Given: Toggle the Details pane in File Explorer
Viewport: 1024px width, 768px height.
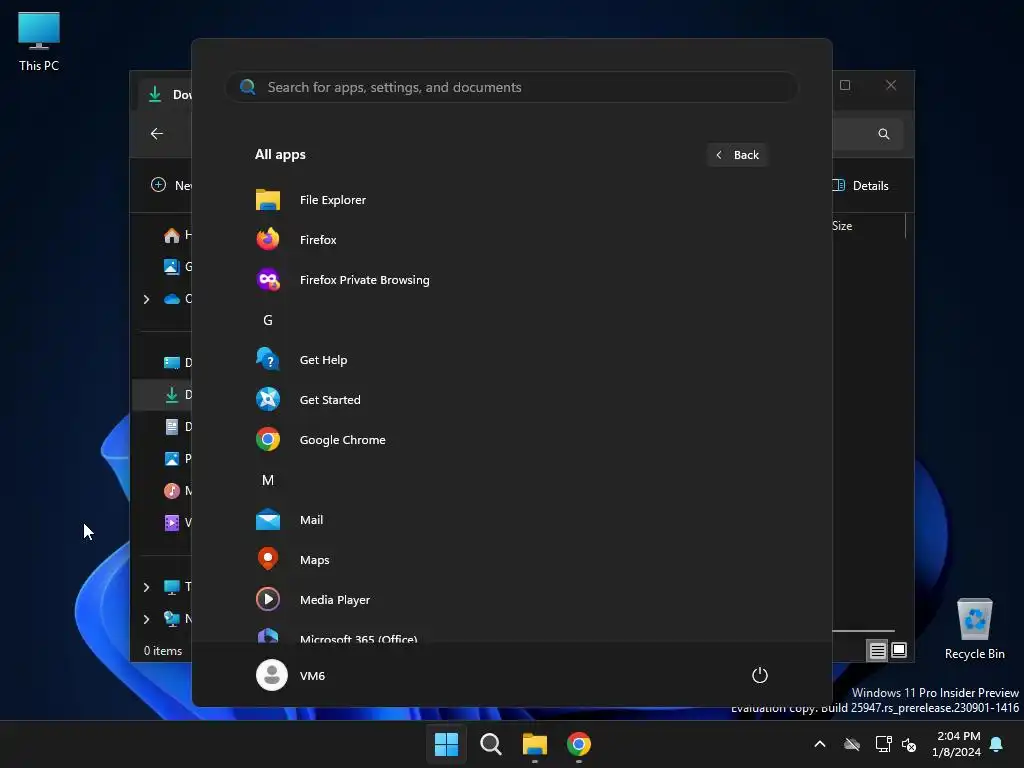Looking at the screenshot, I should (x=860, y=185).
